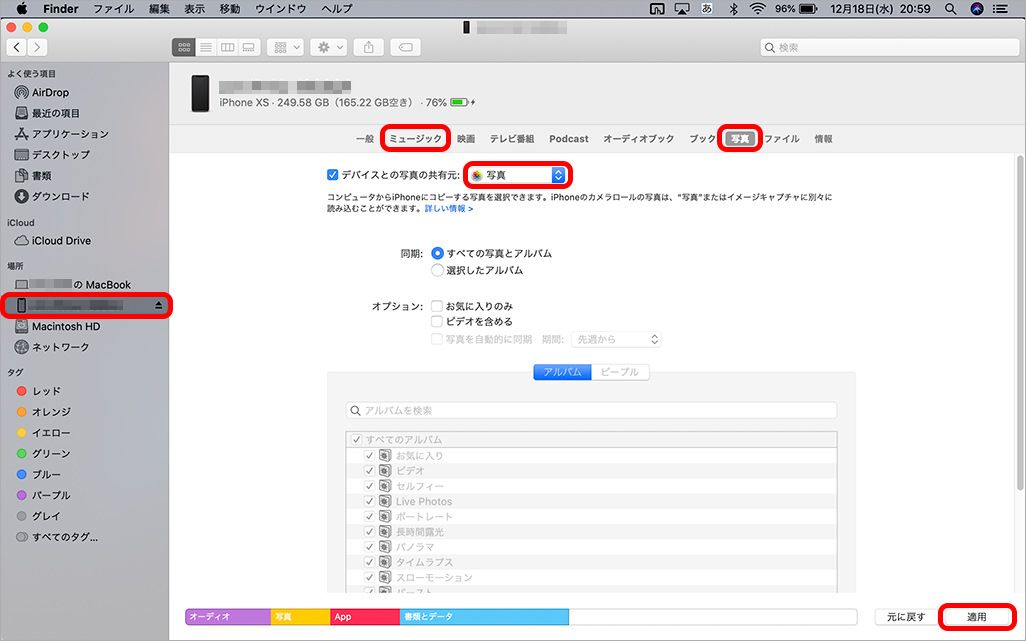1026x641 pixels.
Task: Click the share icon in toolbar
Action: coord(369,47)
